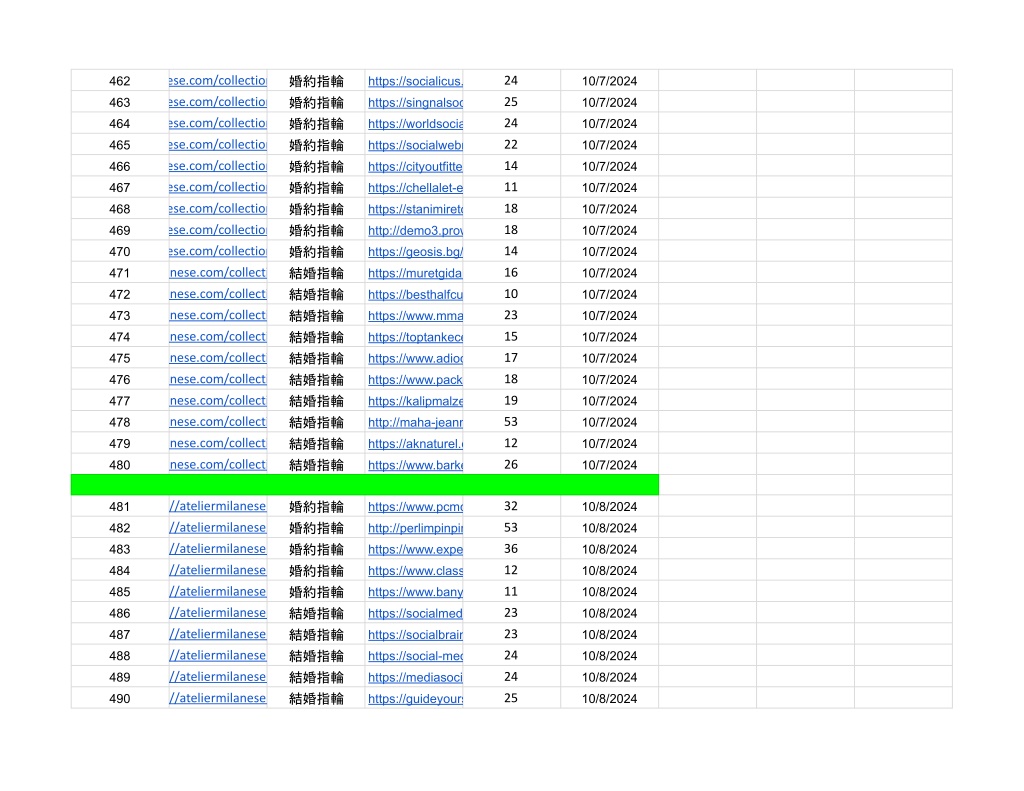This screenshot has height=791, width=1024.
Task: Select the 10/8/2024 date in row 490
Action: (609, 699)
